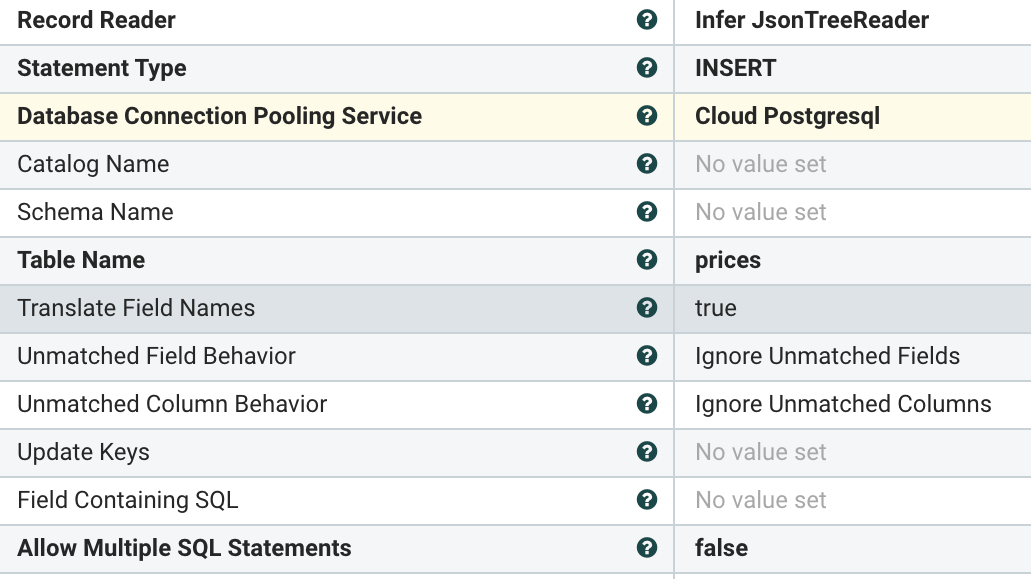Show help for Field Containing SQL
This screenshot has width=1031, height=579.
tap(647, 500)
